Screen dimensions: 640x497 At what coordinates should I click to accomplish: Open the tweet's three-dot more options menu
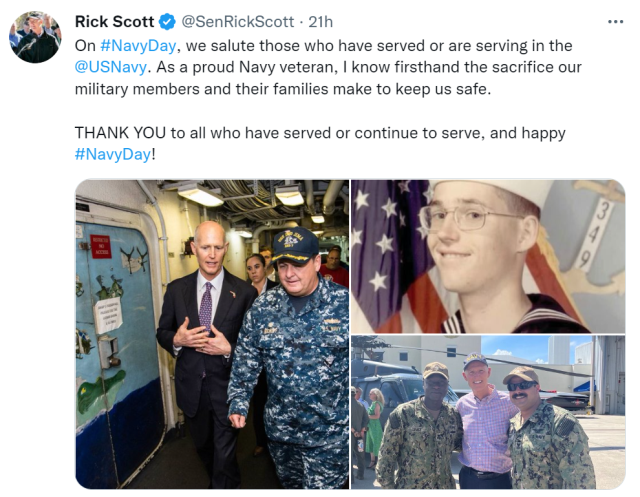tap(615, 22)
